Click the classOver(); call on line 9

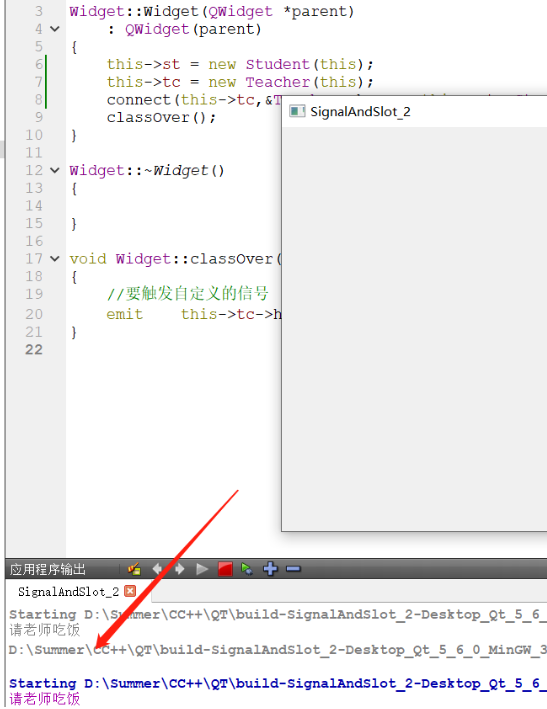pos(161,118)
